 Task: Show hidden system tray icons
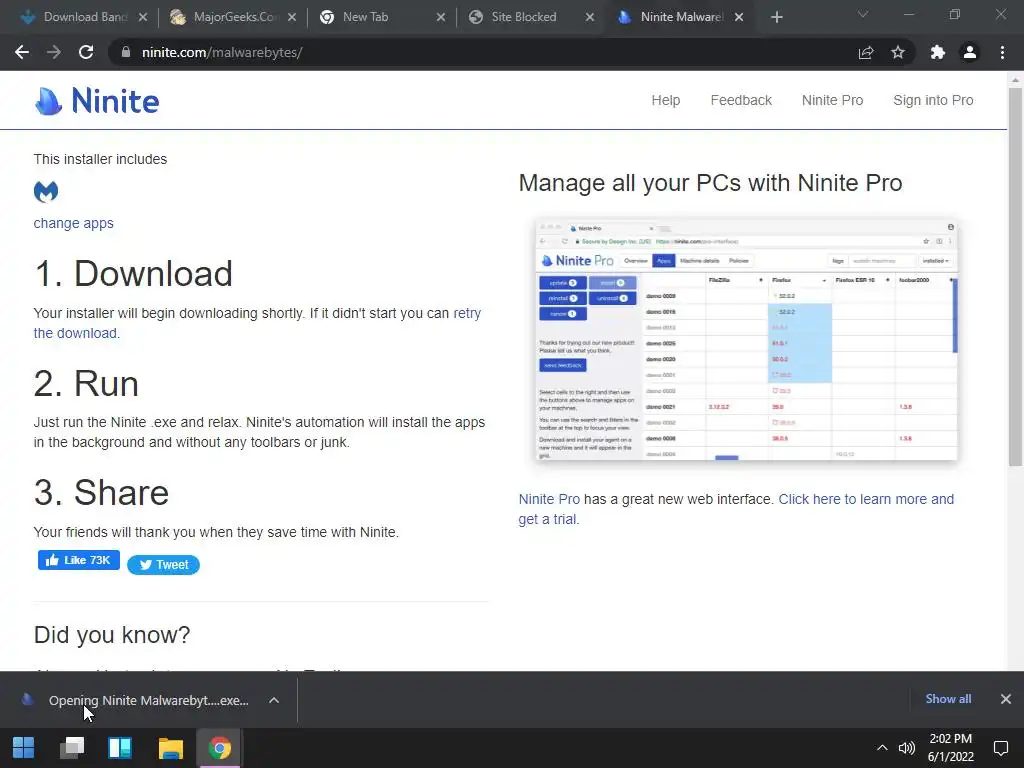click(882, 748)
